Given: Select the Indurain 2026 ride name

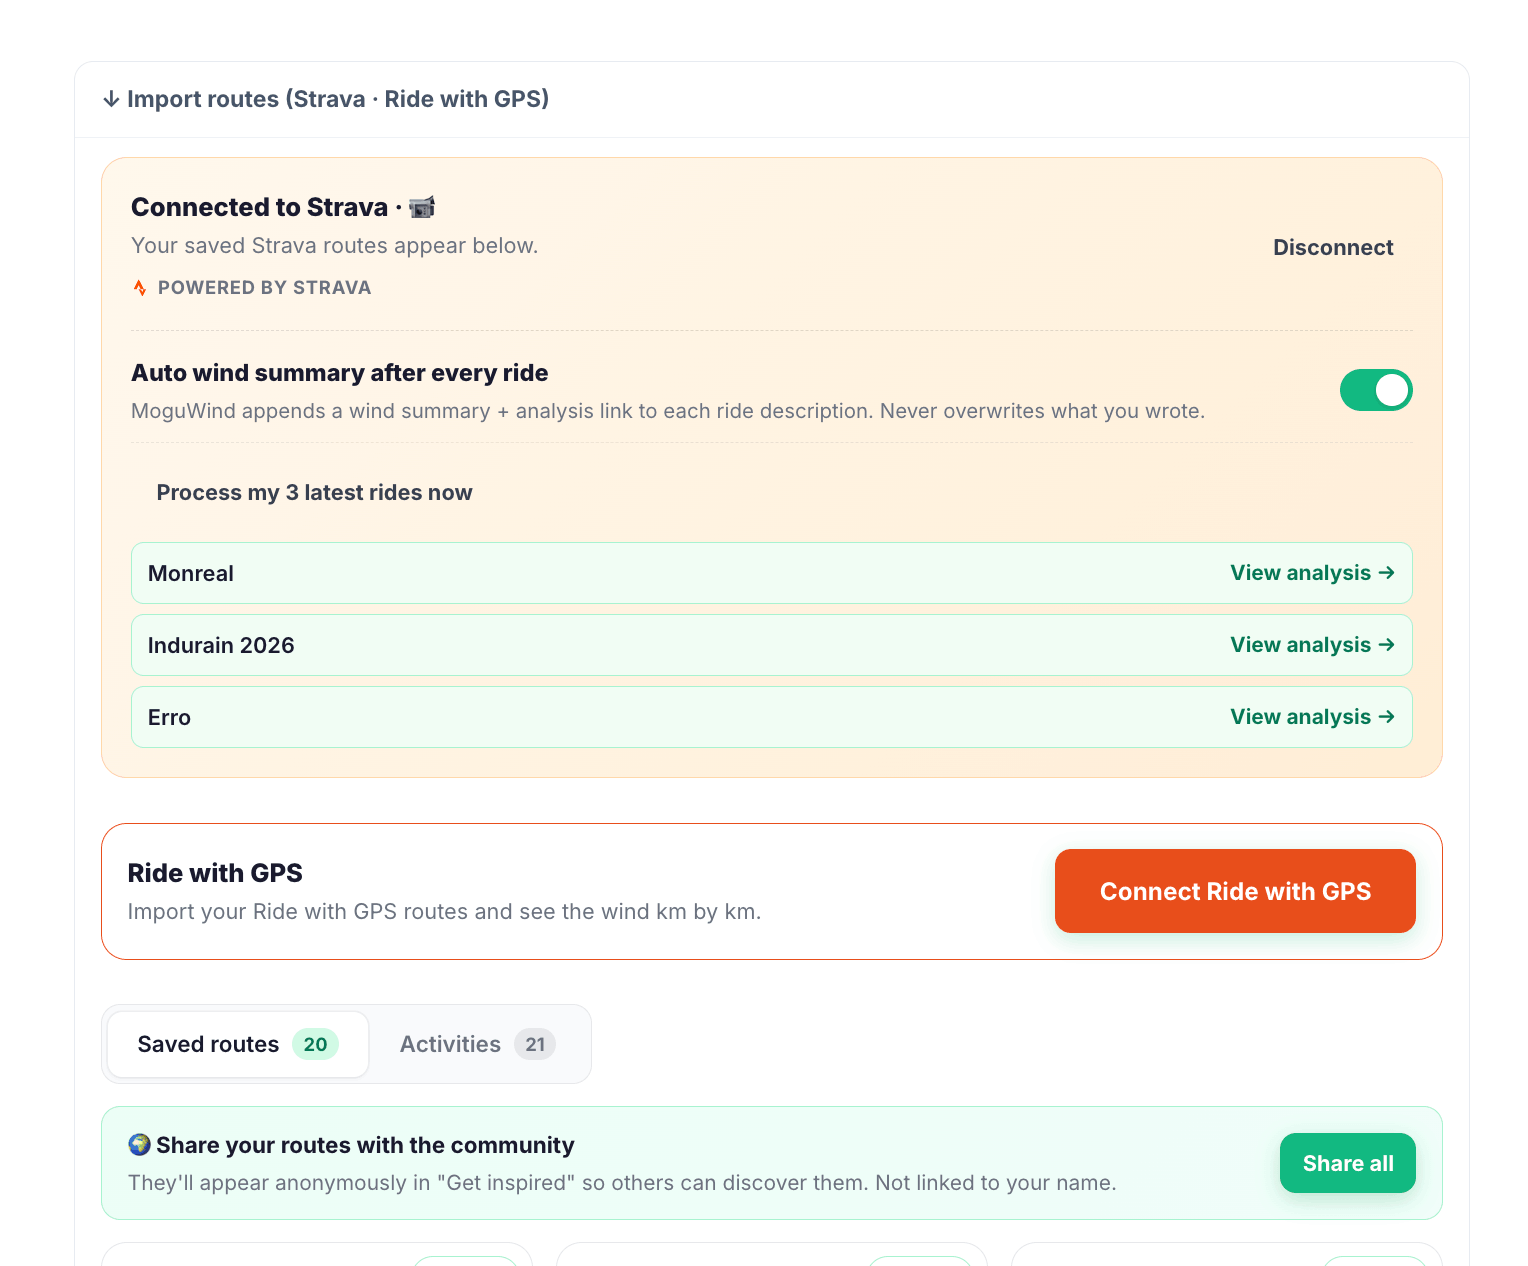Looking at the screenshot, I should [x=221, y=646].
